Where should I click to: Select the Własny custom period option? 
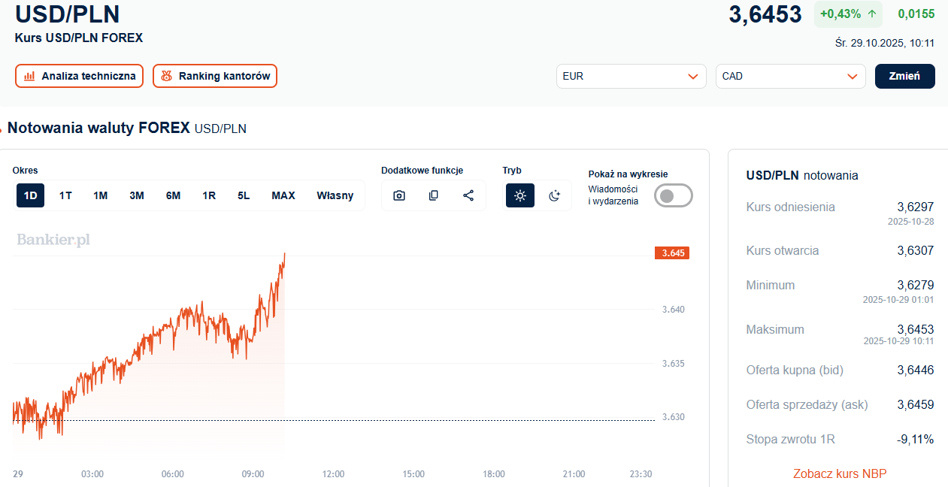[x=335, y=196]
